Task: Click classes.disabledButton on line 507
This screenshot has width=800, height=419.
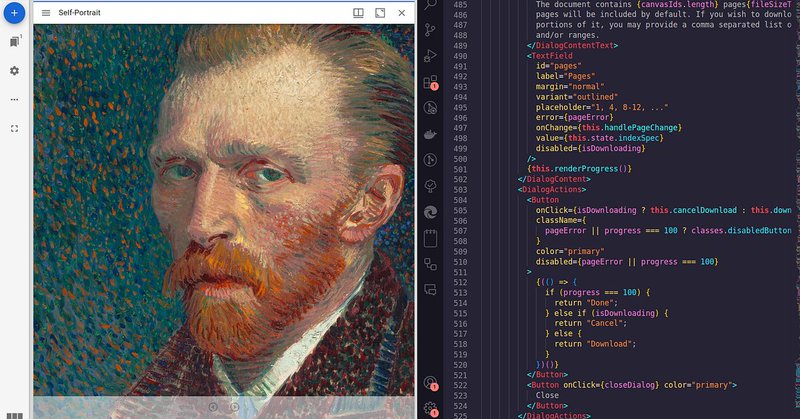Action: pos(742,231)
